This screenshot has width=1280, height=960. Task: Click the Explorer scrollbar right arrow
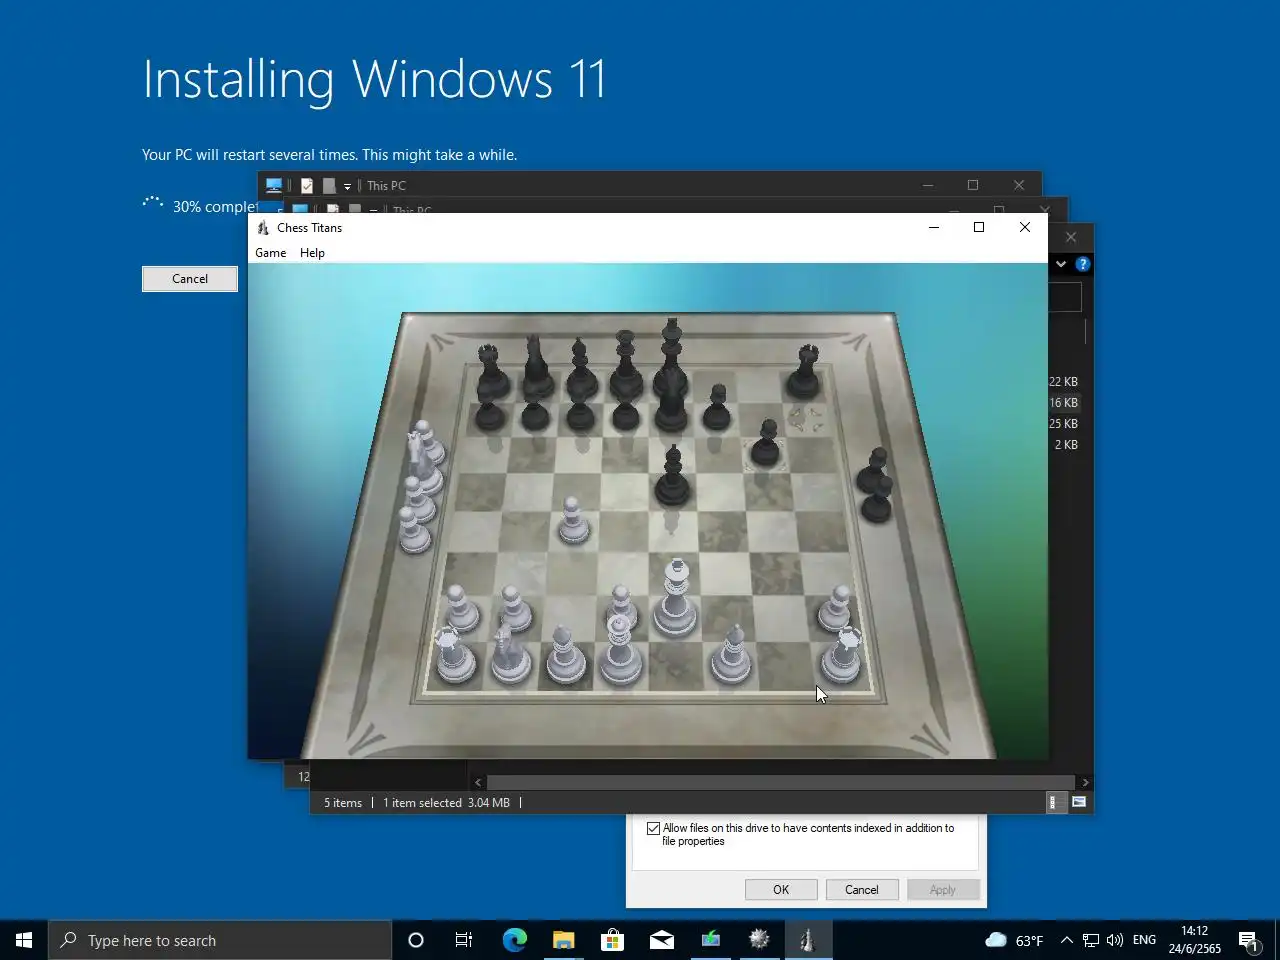click(1085, 782)
